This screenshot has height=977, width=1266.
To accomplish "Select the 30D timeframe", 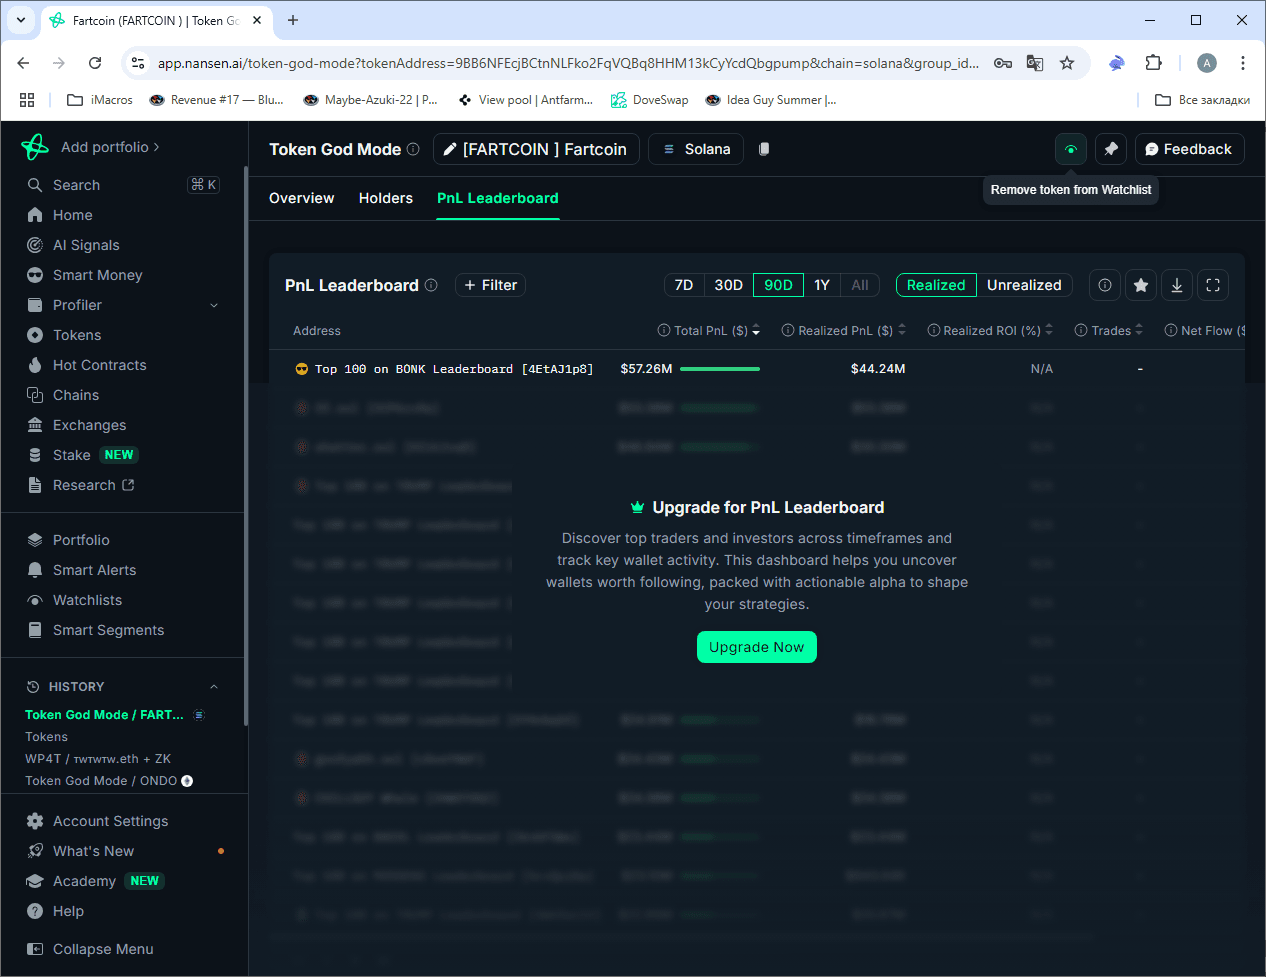I will 729,285.
